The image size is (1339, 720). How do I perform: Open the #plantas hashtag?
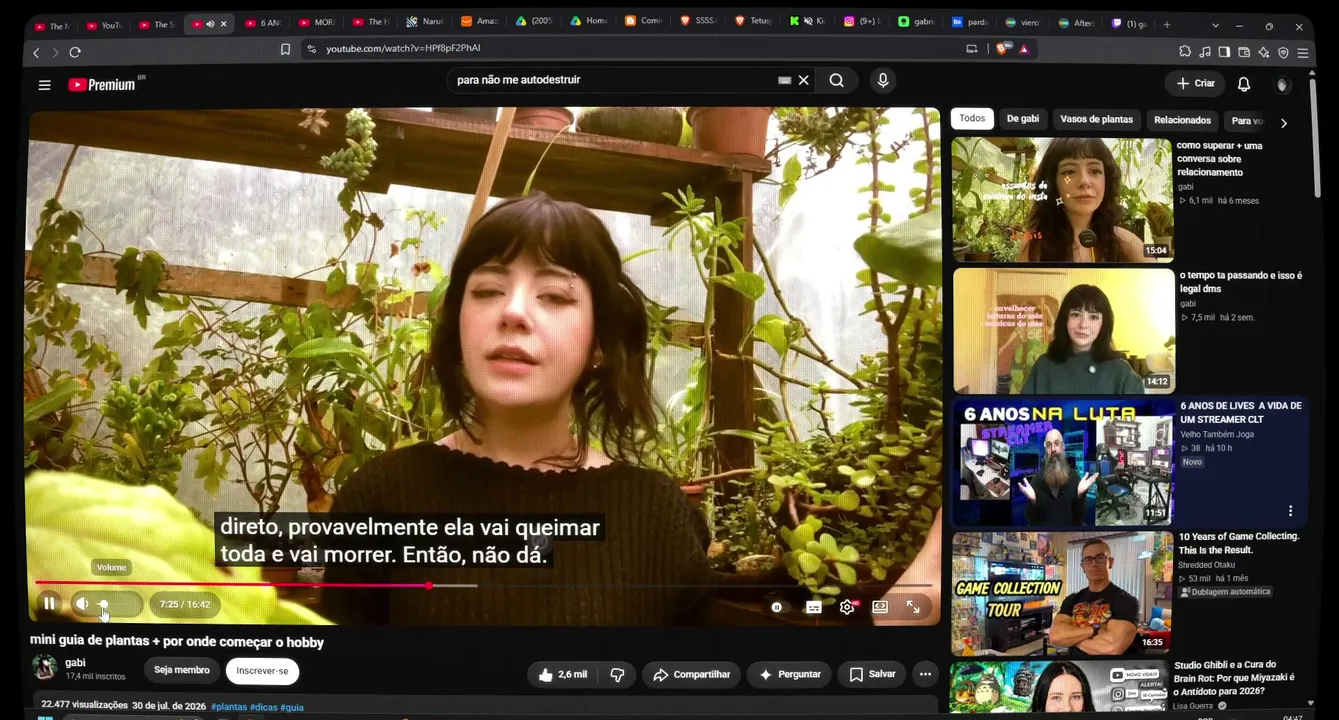229,707
